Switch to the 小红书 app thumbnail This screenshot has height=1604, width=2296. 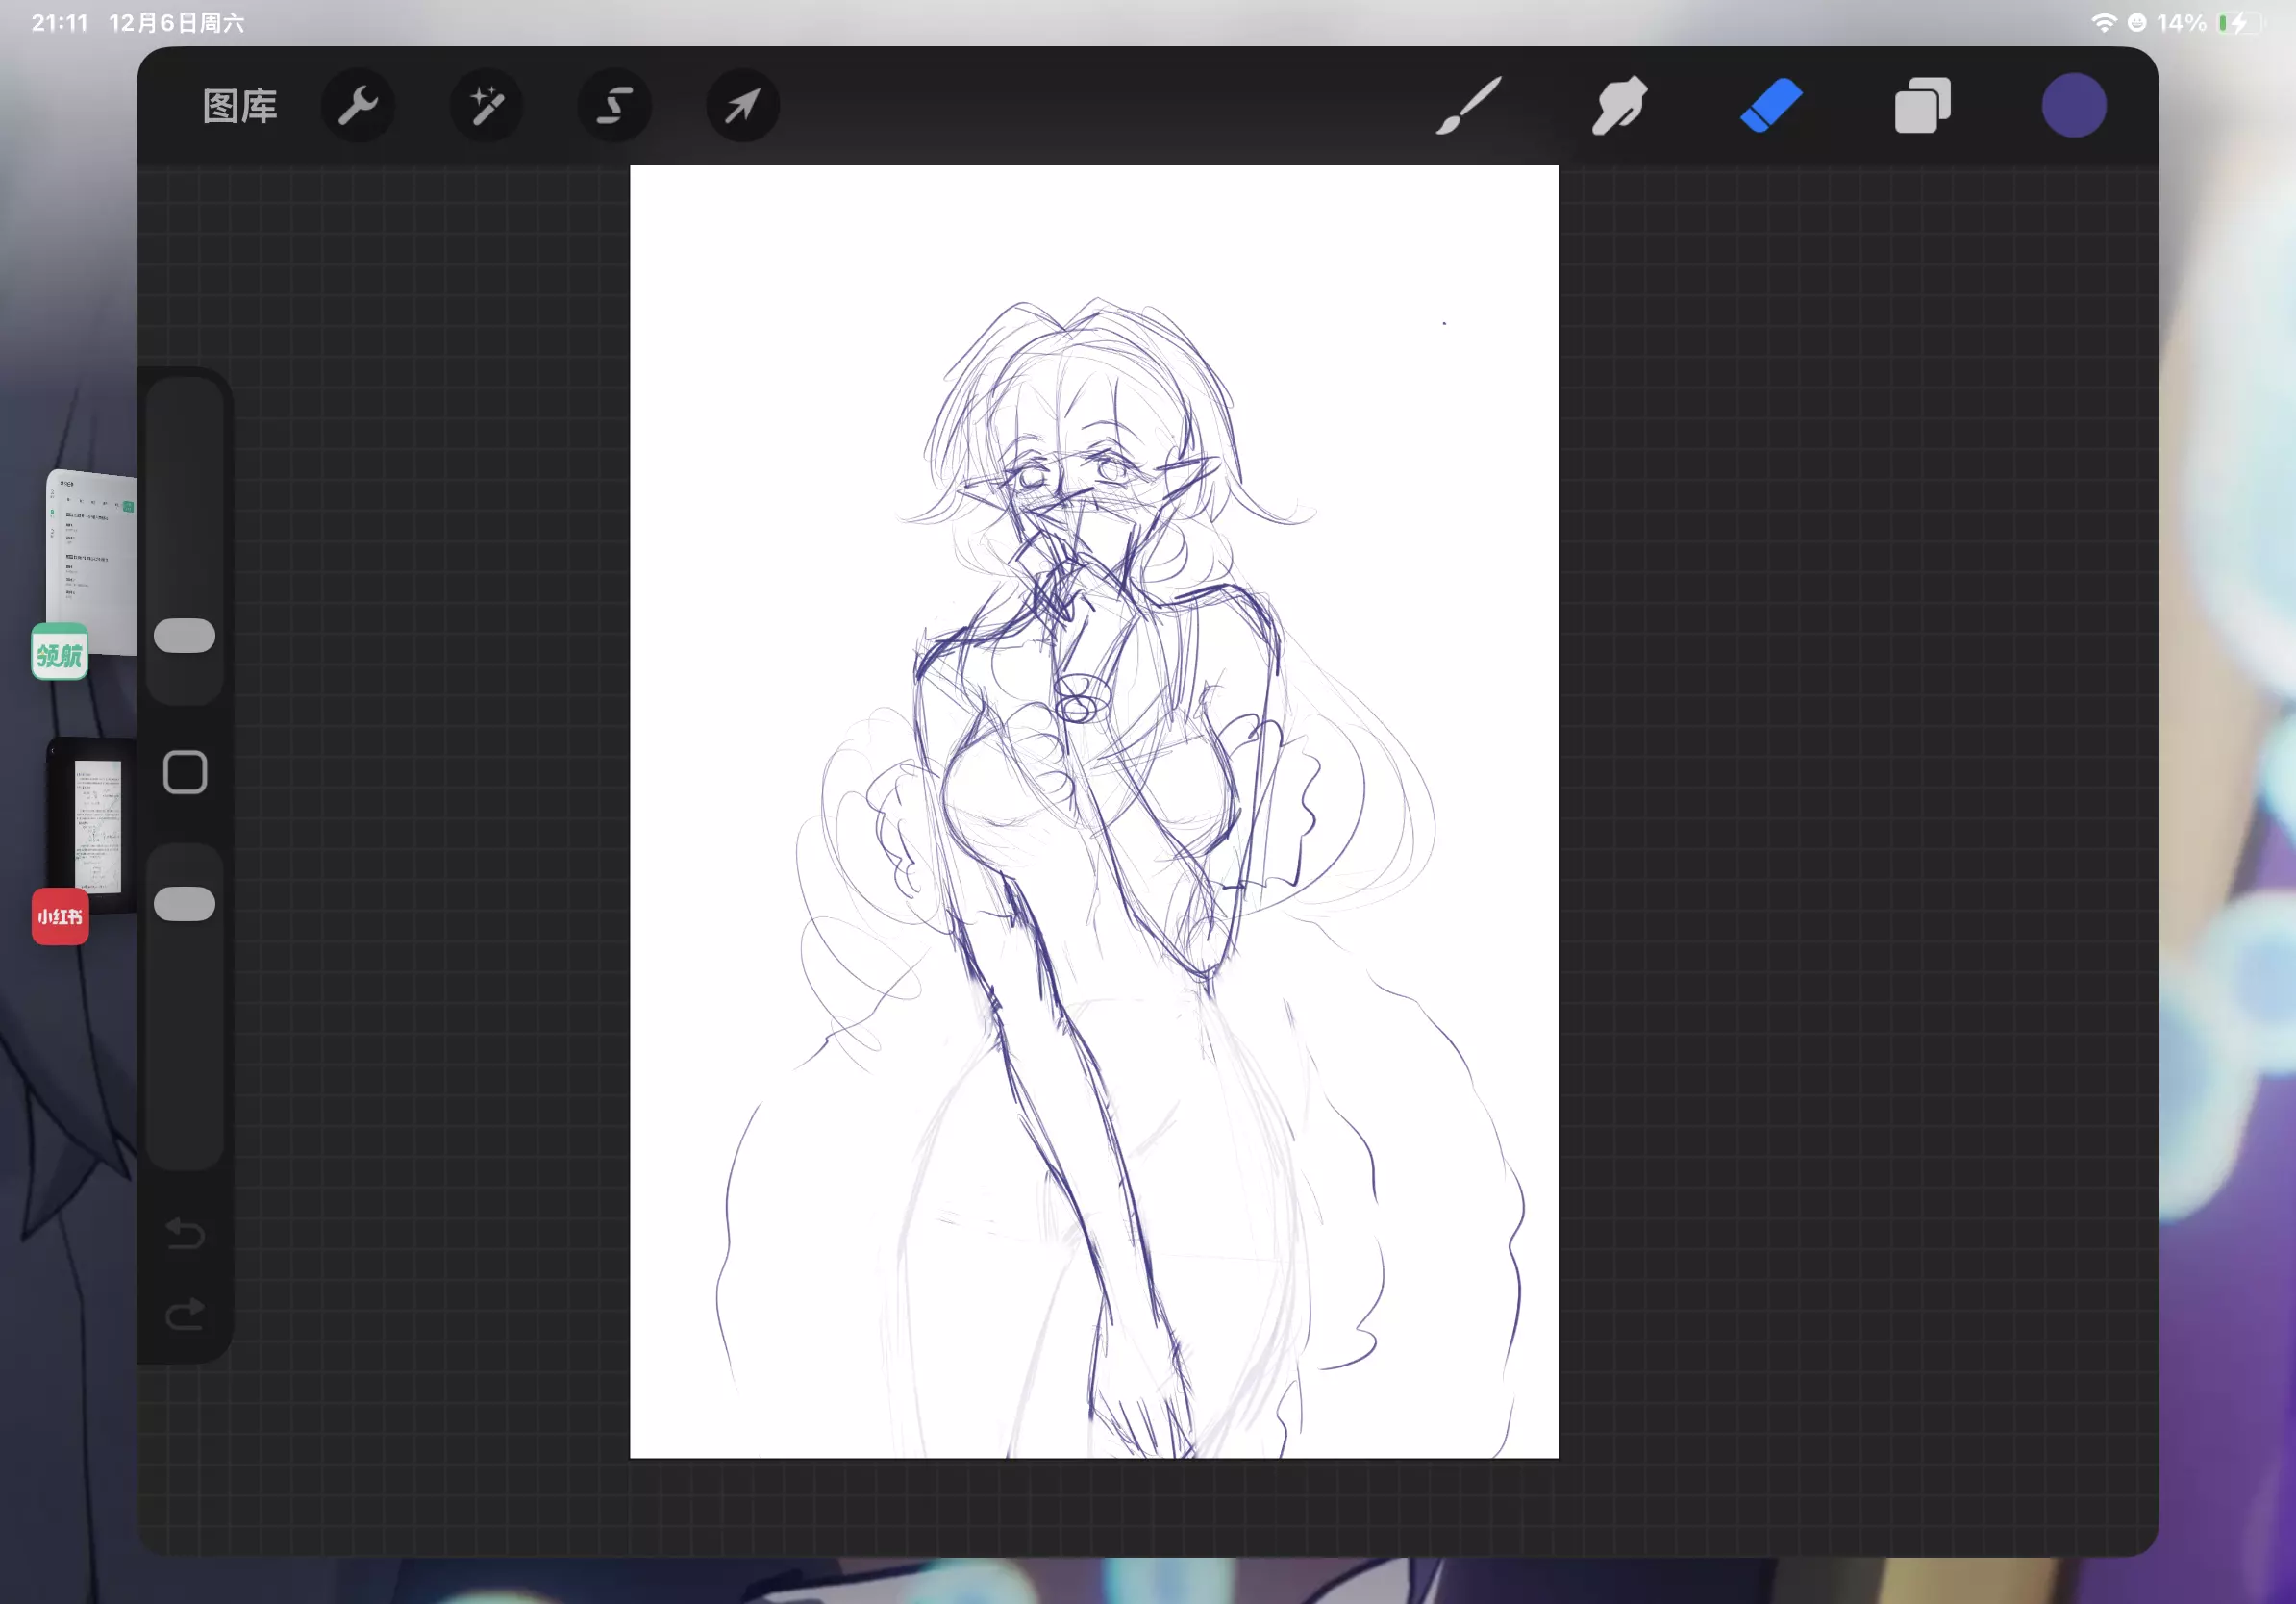pyautogui.click(x=60, y=916)
